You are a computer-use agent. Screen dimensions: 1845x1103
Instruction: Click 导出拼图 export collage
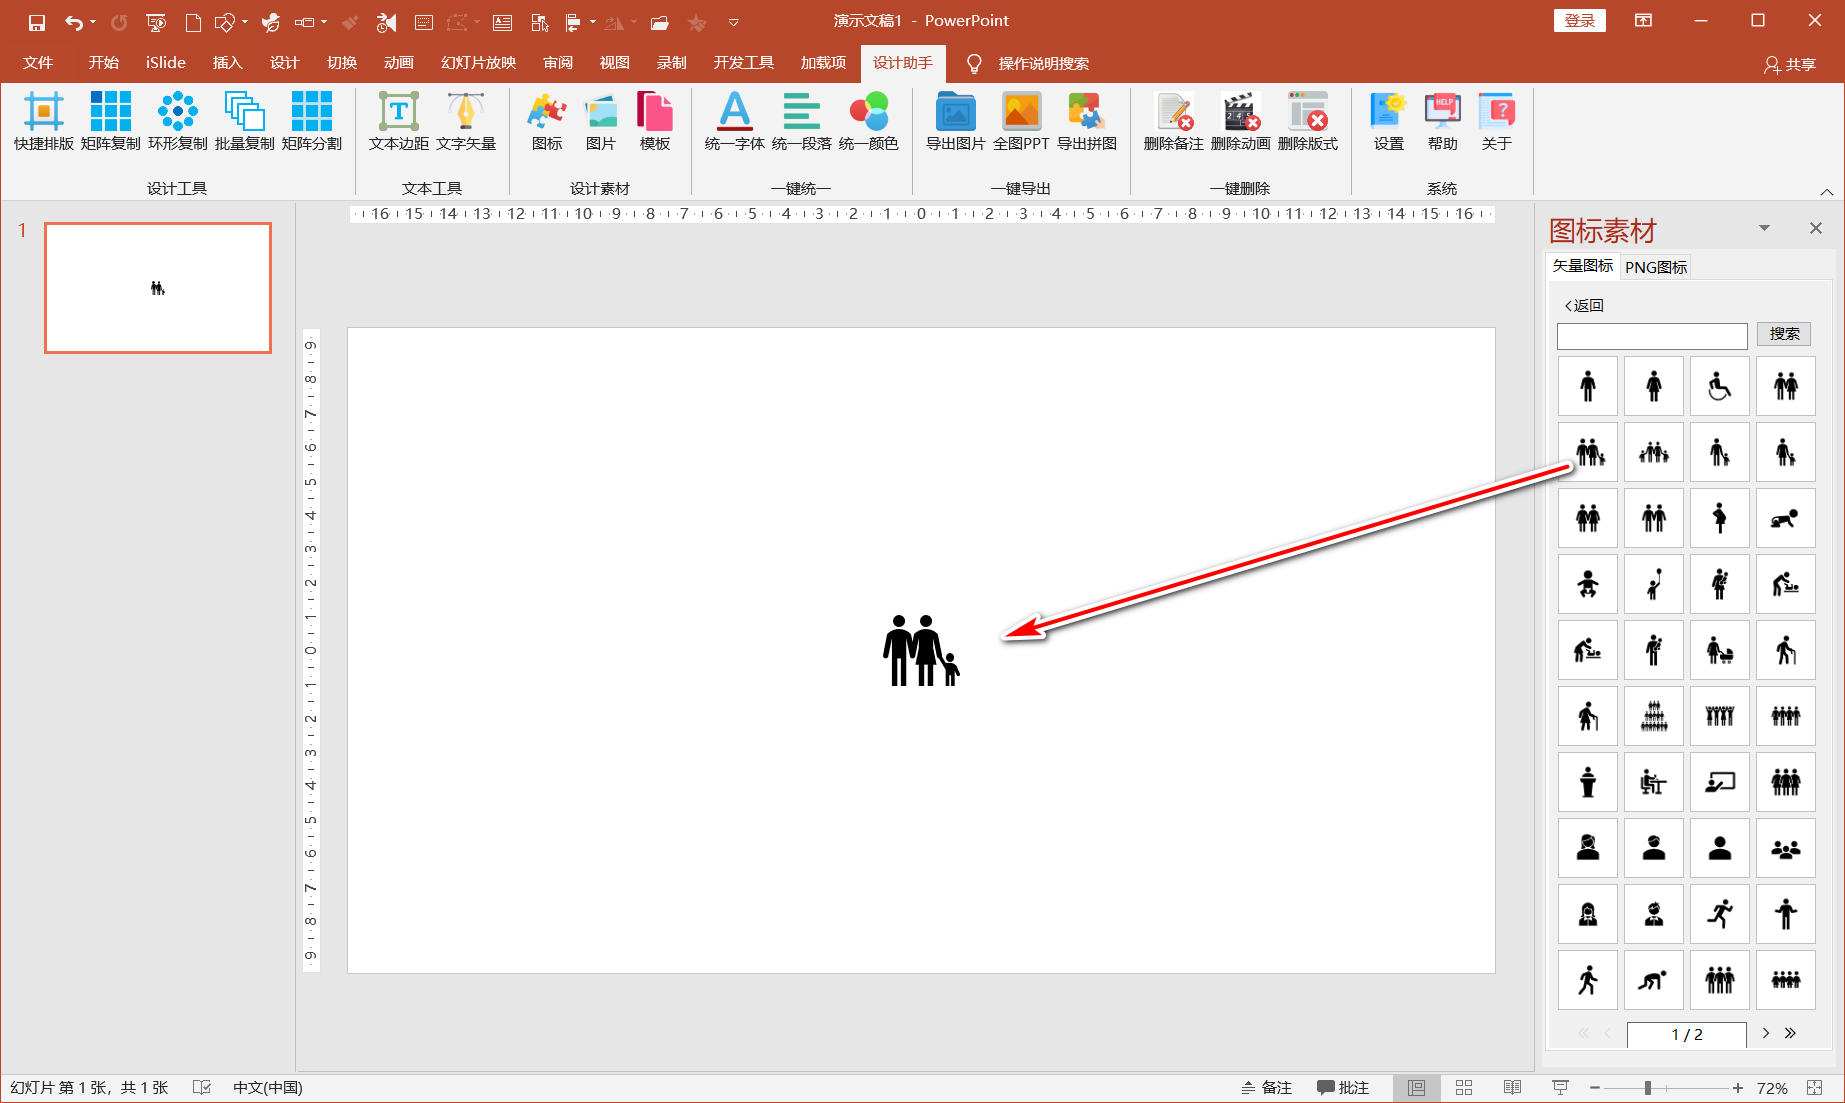1087,121
